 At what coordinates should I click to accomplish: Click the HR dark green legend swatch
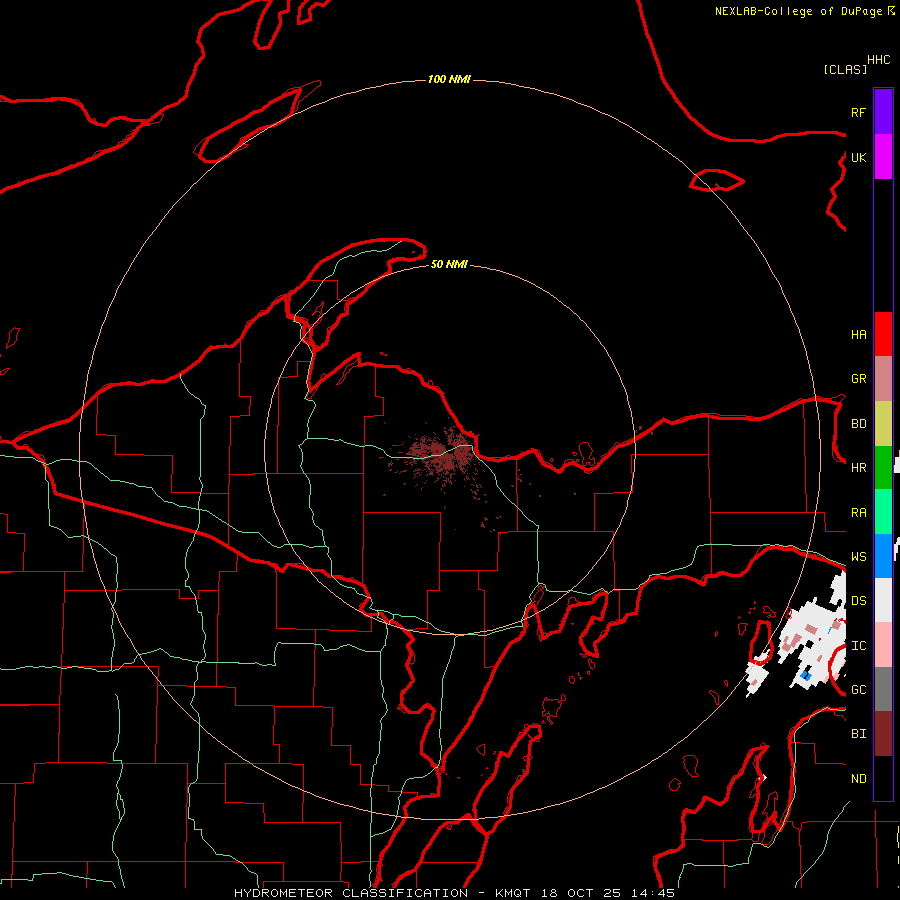click(883, 468)
